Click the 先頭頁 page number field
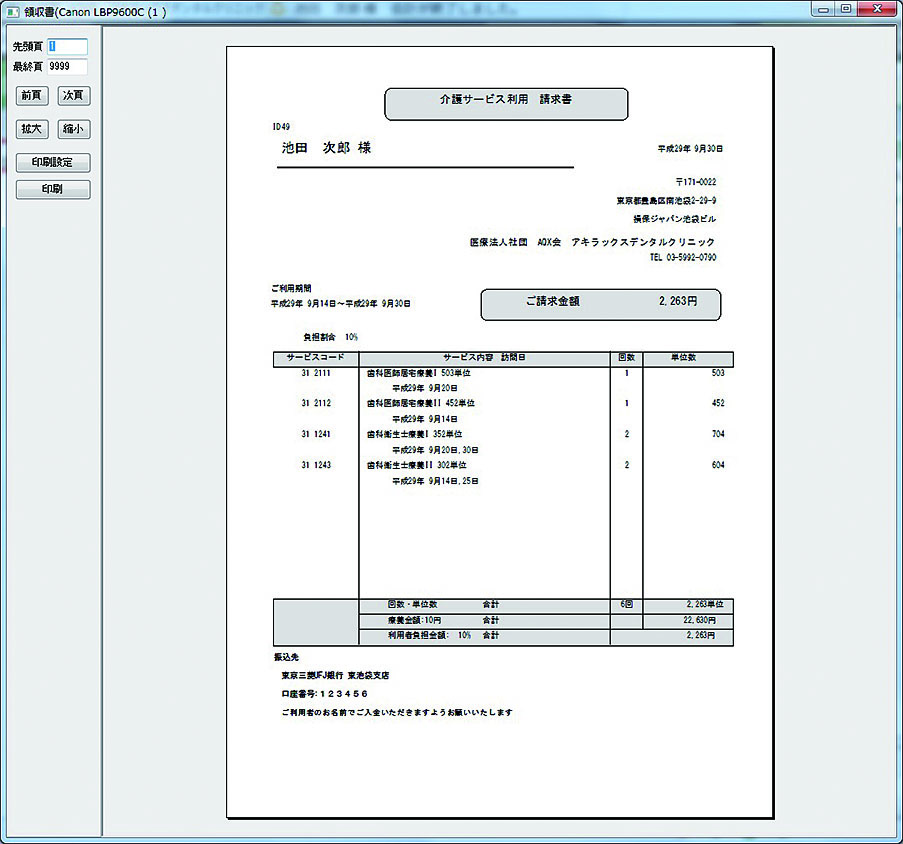Screen dimensions: 903x844 tap(67, 47)
